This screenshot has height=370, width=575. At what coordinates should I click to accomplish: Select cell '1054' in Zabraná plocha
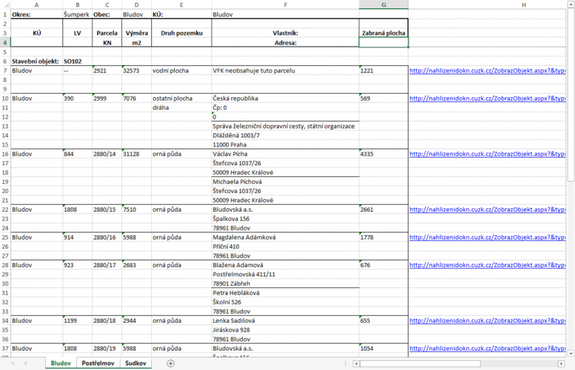click(384, 348)
